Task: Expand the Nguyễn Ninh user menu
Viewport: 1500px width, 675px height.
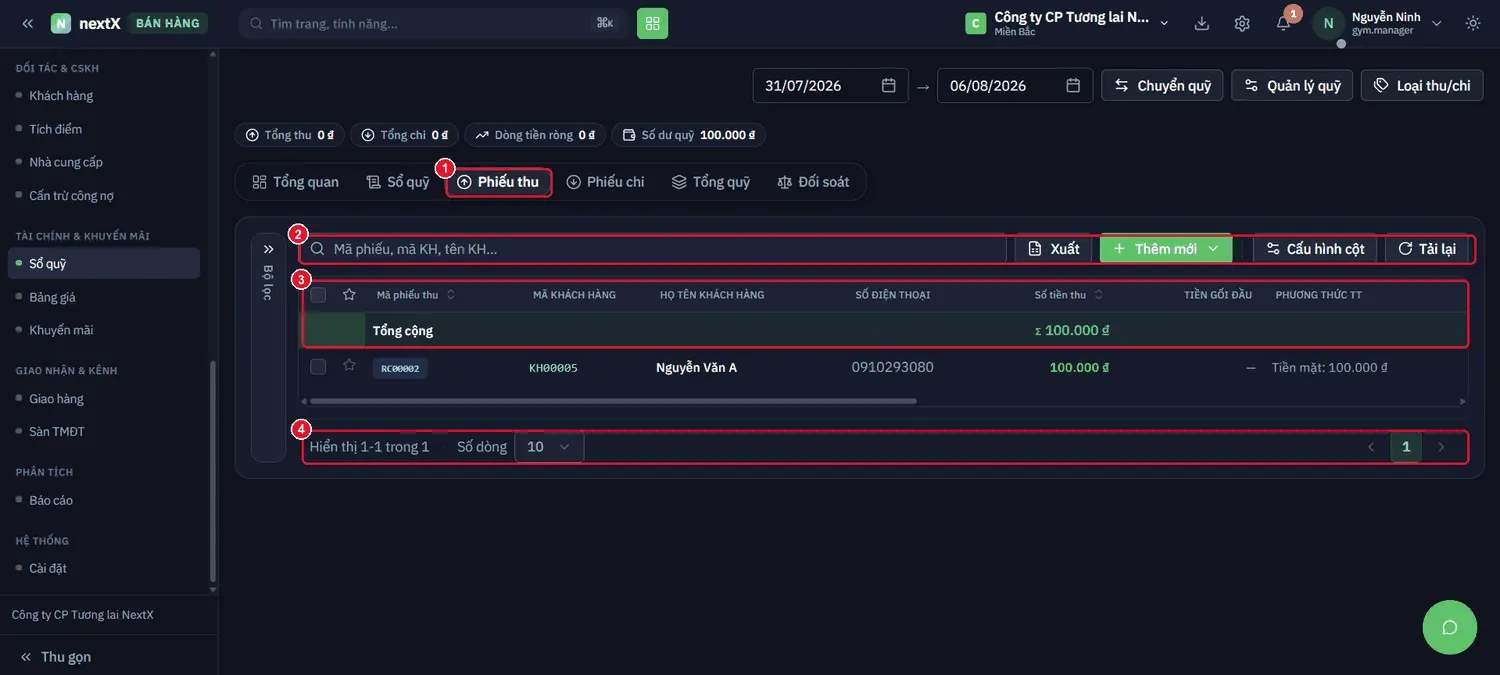Action: (x=1437, y=23)
